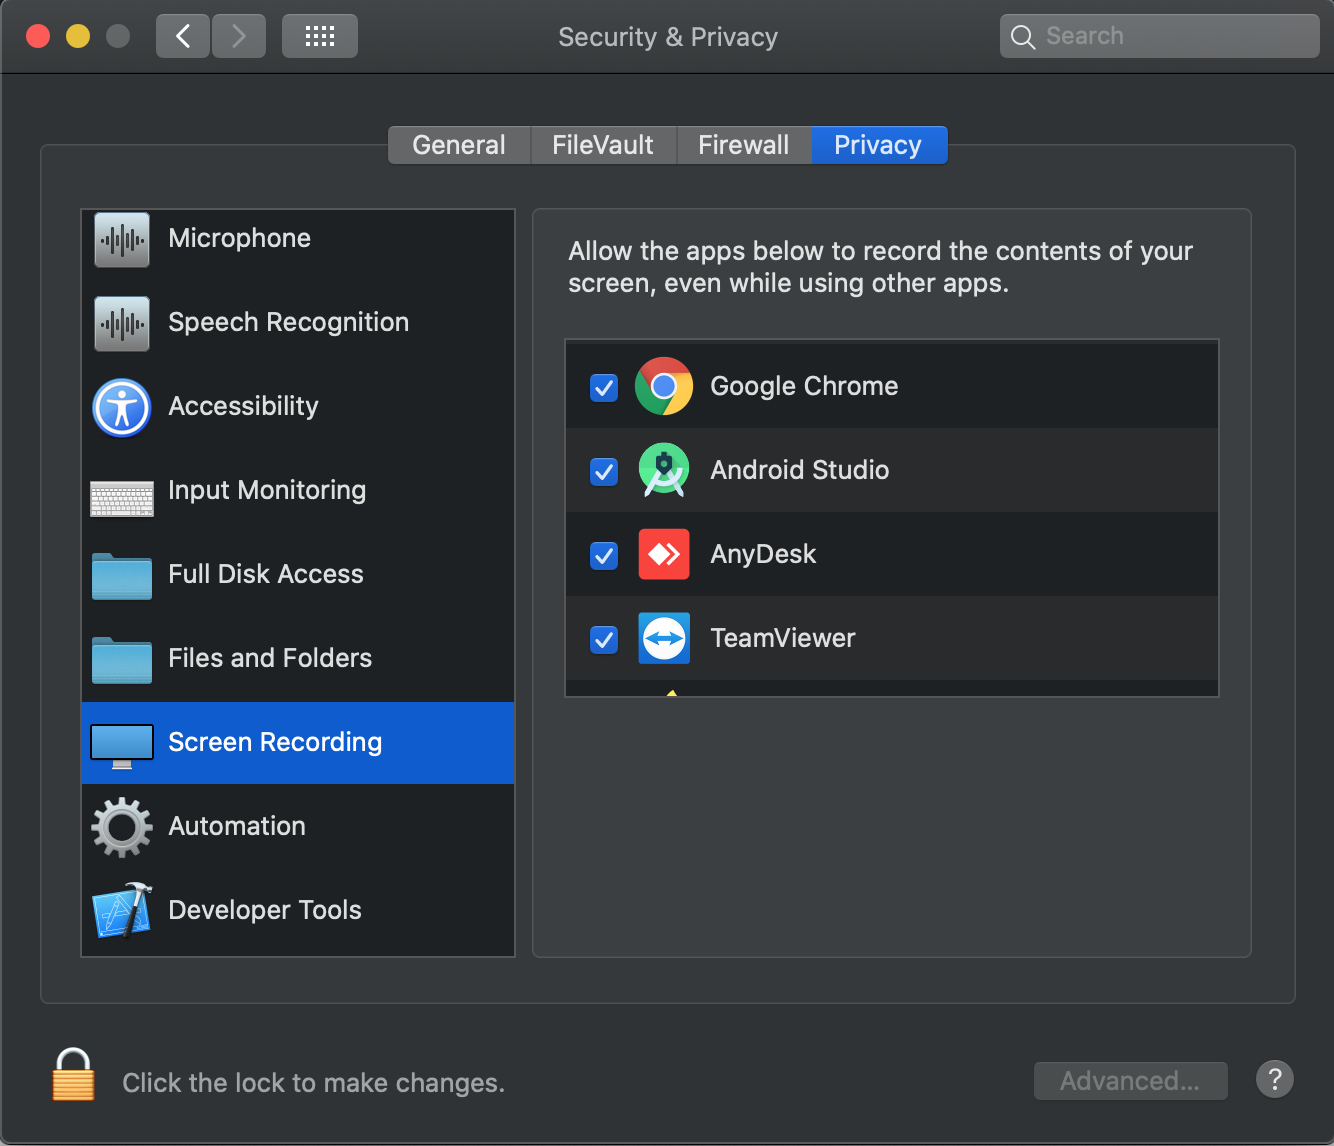Image resolution: width=1334 pixels, height=1146 pixels.
Task: Click the Accessibility figure icon
Action: click(122, 407)
